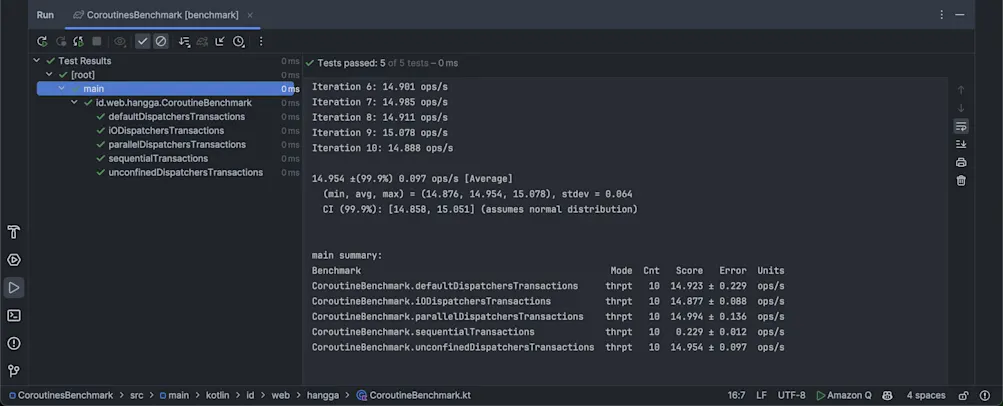This screenshot has height=406, width=1003.
Task: Rerun the benchmark tests
Action: (42, 42)
